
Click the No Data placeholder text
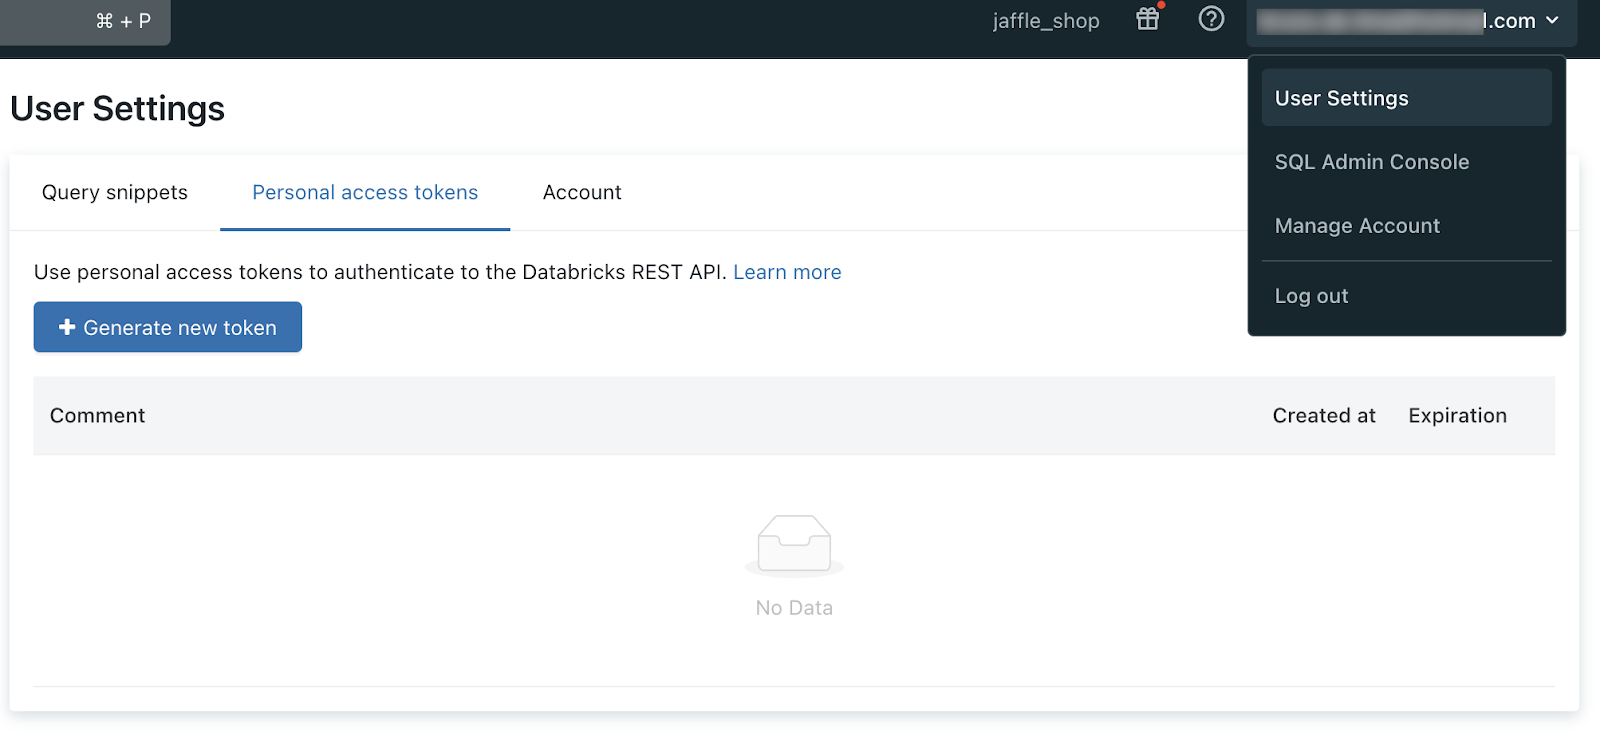(x=794, y=608)
